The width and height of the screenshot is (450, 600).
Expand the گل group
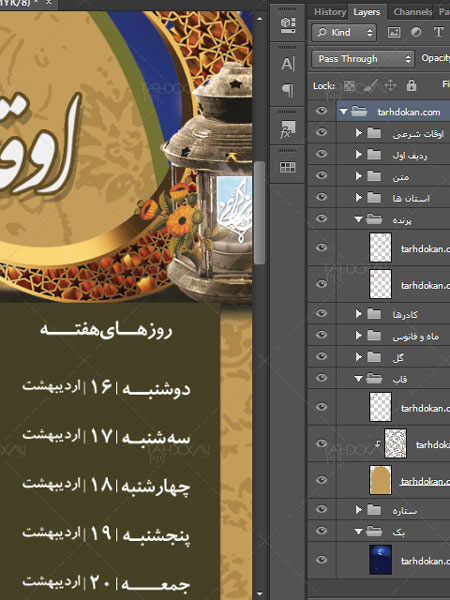359,357
